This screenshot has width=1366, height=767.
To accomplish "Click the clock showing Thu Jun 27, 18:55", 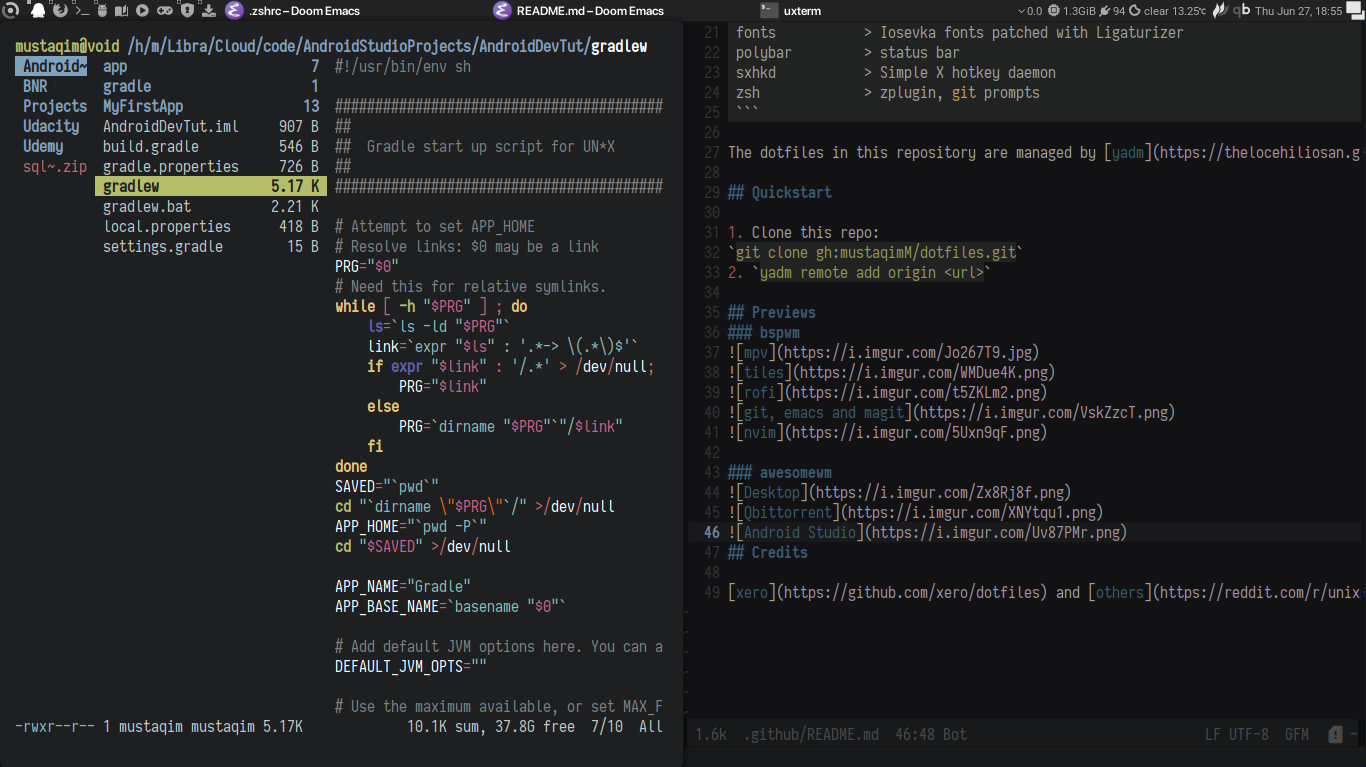I will tap(1299, 11).
